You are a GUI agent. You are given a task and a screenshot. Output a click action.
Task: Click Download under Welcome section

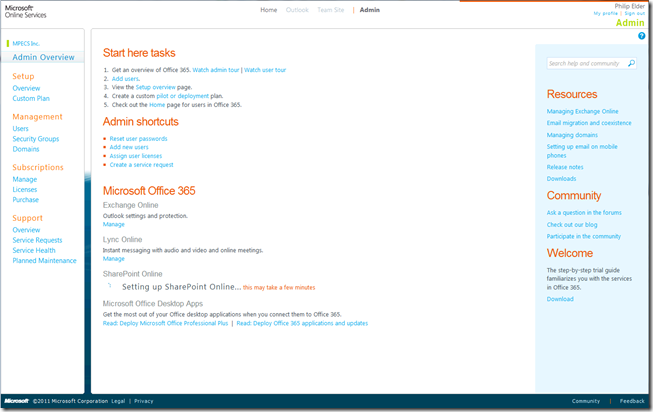click(x=560, y=299)
